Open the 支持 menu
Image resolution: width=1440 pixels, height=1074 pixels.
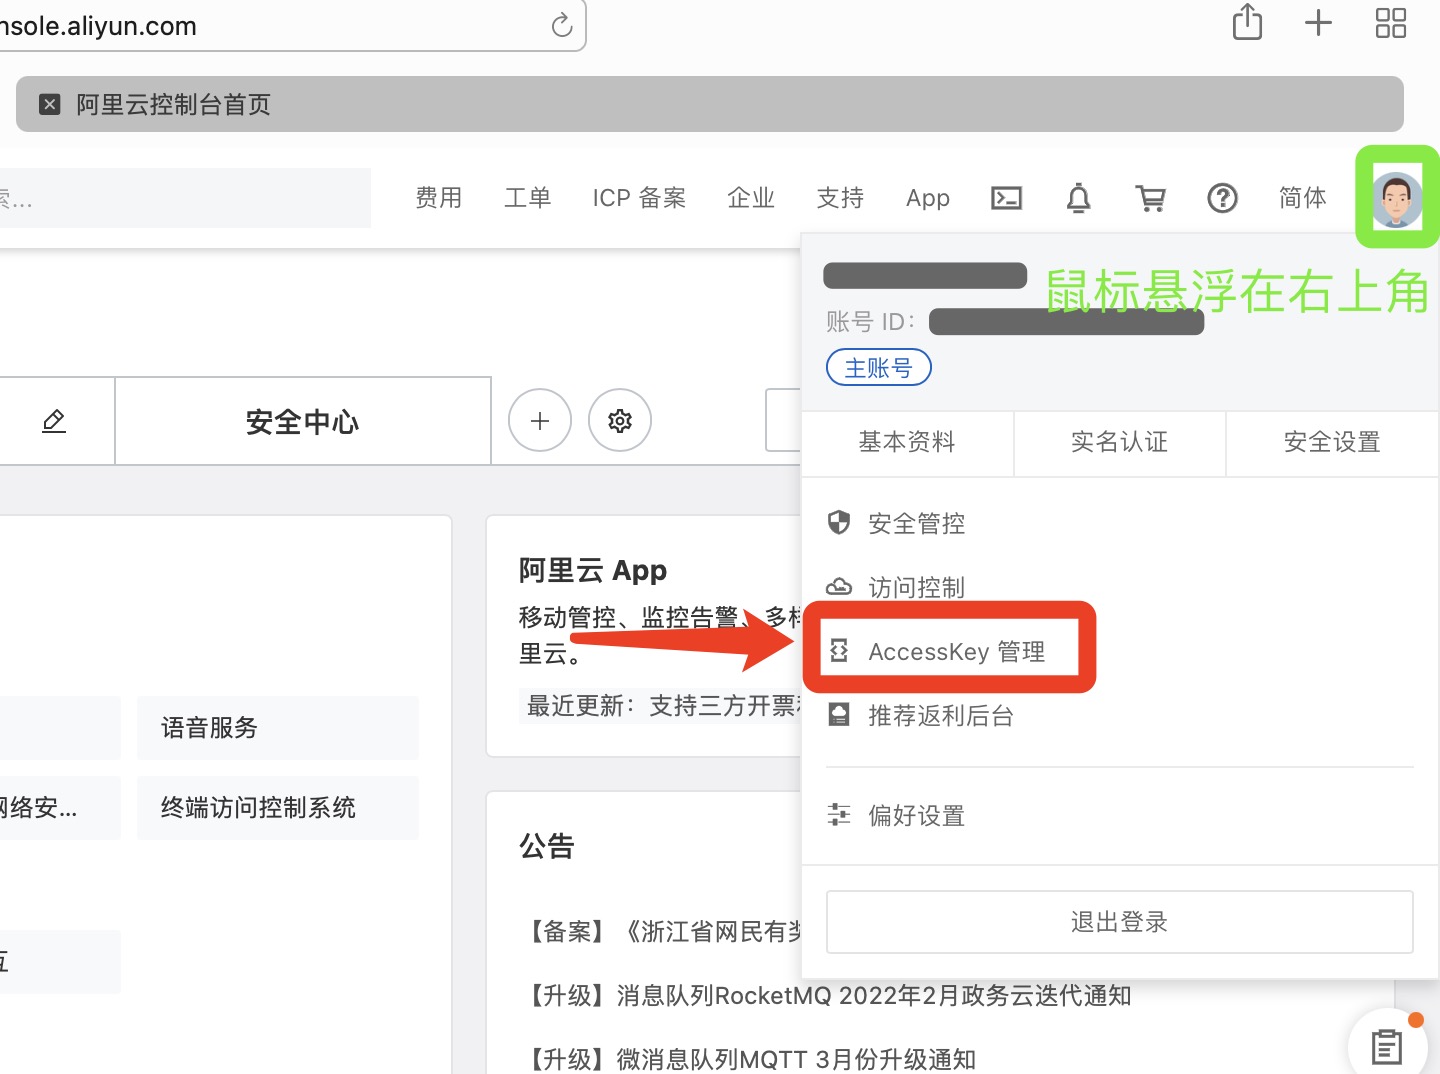(x=840, y=198)
